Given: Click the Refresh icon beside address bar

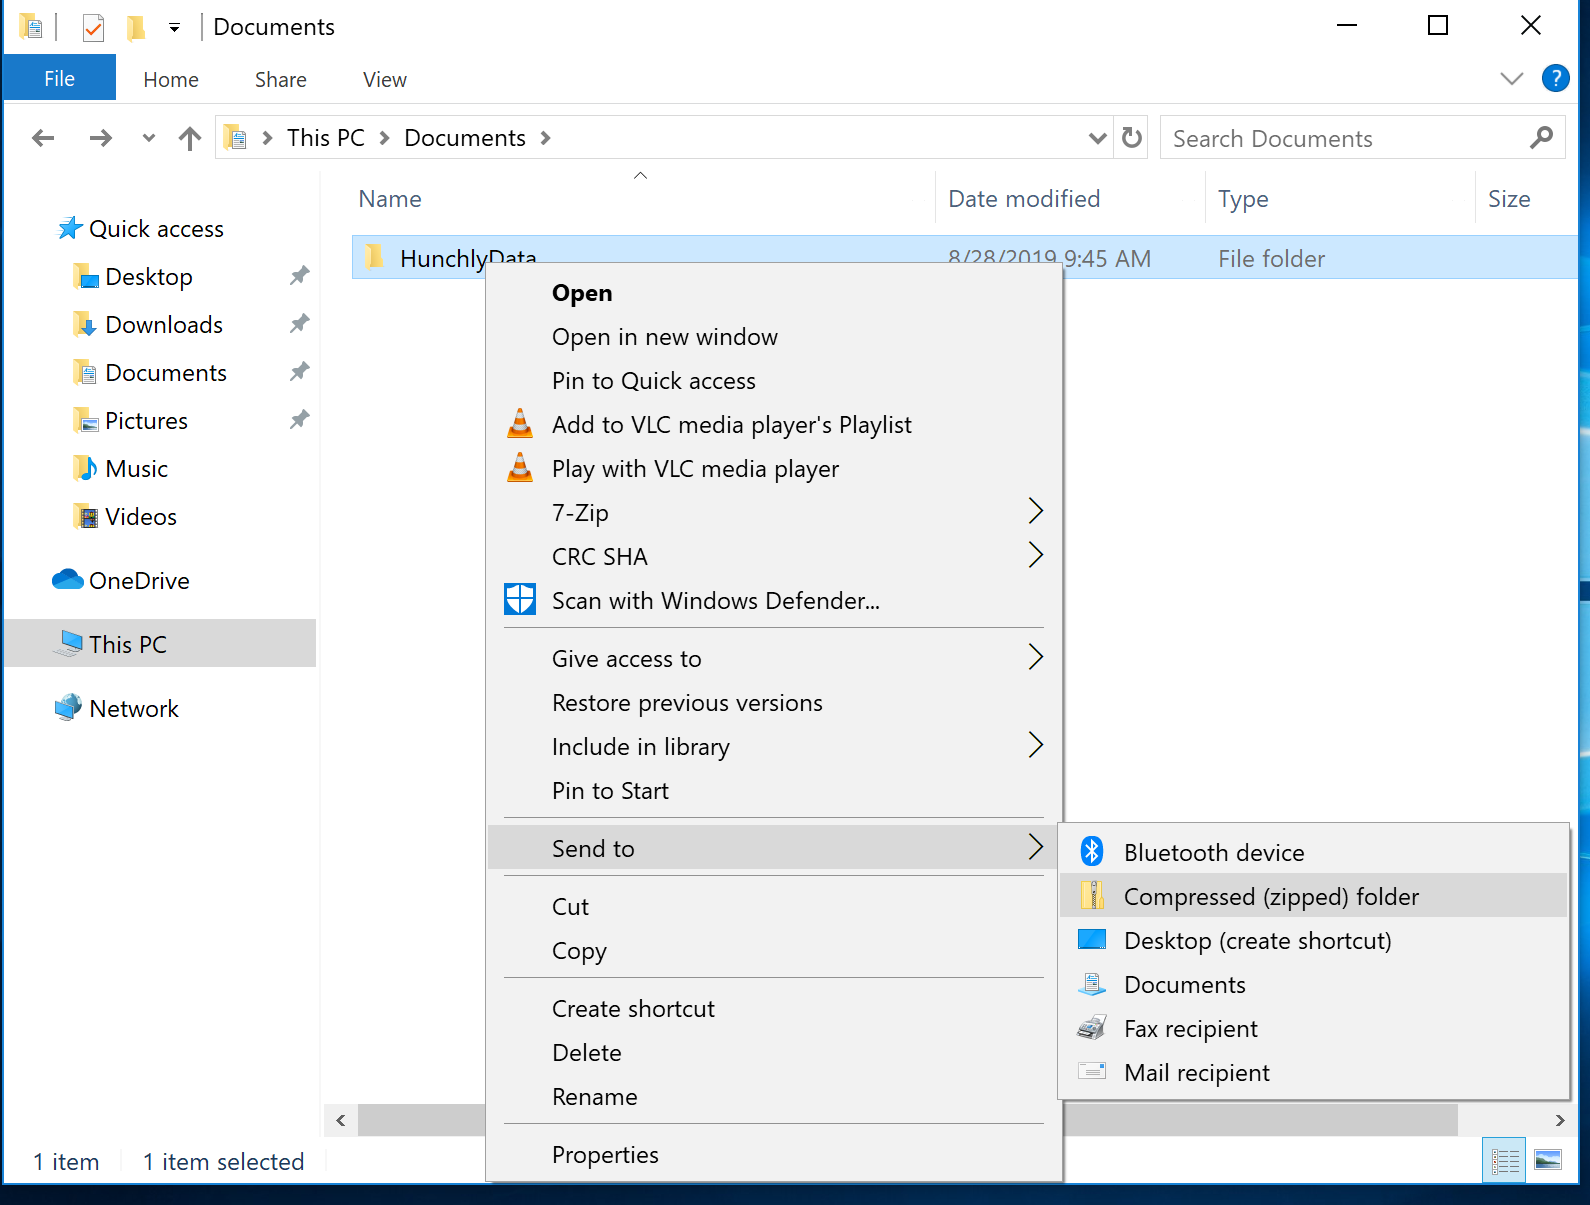Looking at the screenshot, I should coord(1132,138).
